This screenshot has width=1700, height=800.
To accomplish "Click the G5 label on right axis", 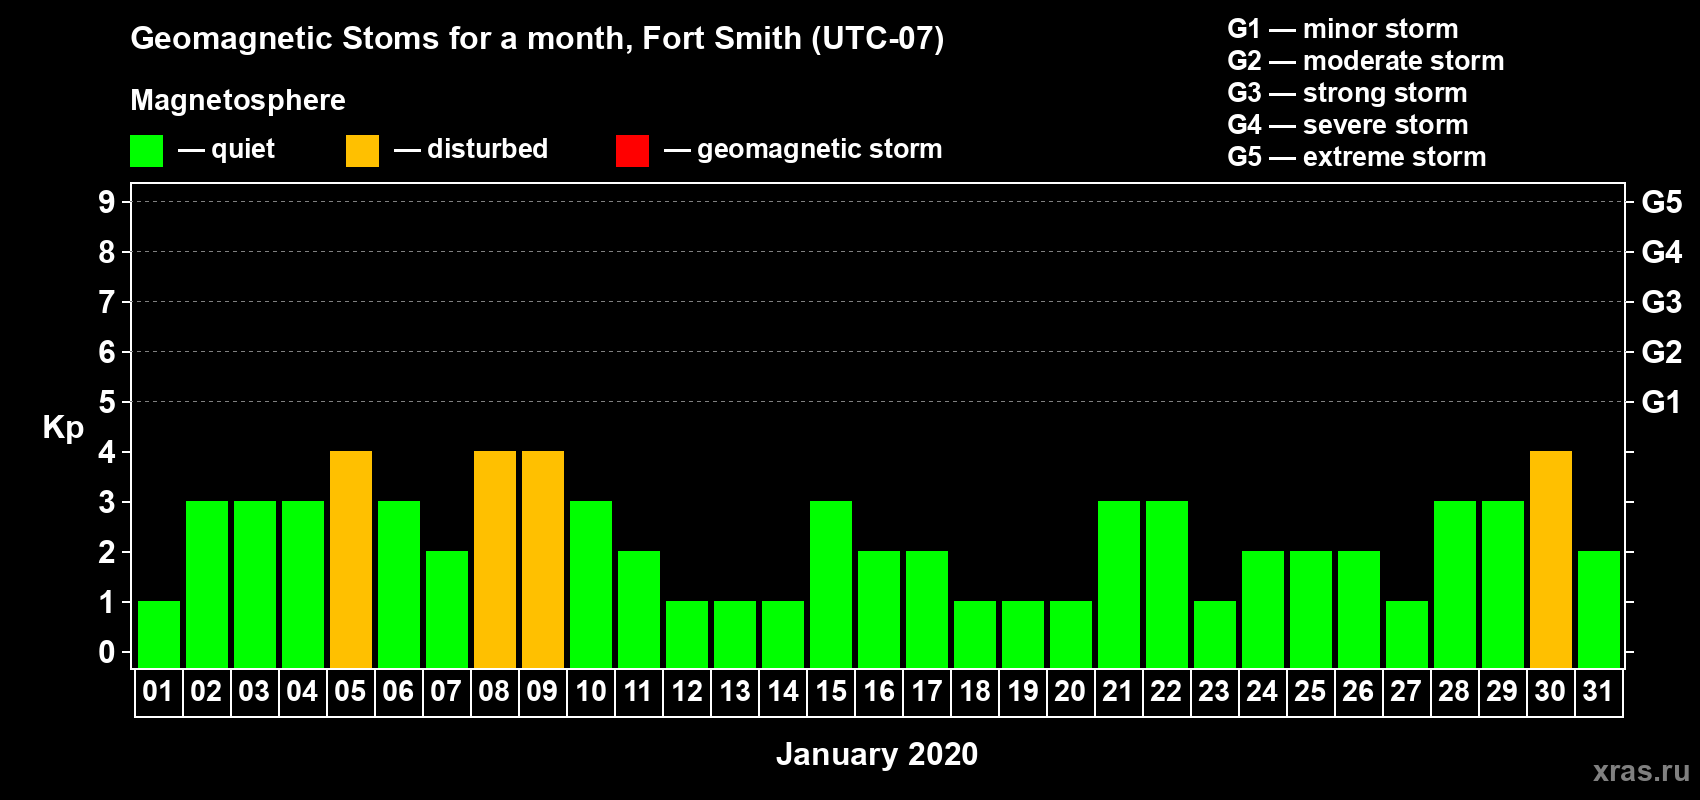I will click(1662, 202).
